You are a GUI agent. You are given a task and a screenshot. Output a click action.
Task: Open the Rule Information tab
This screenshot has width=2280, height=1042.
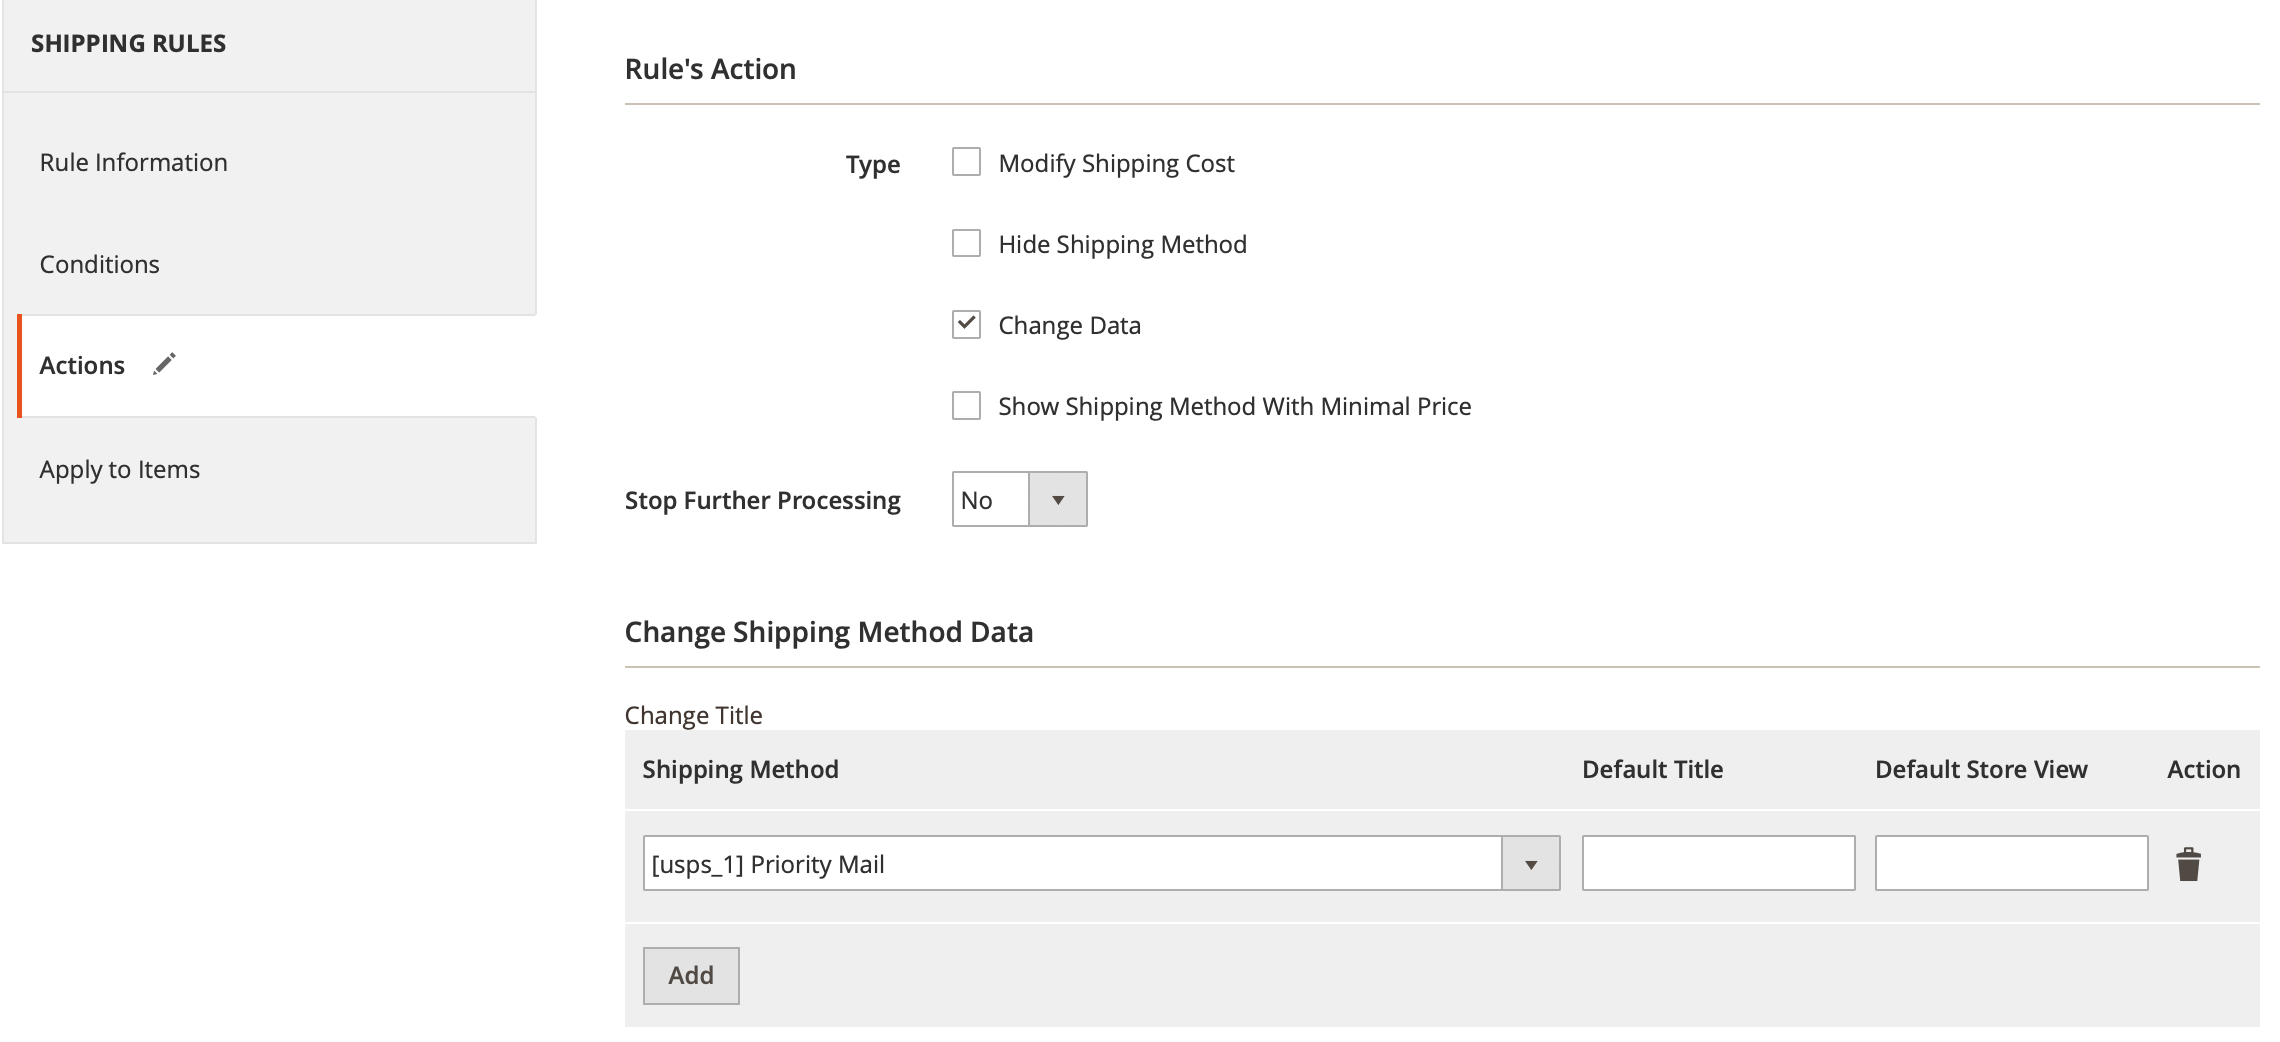[x=134, y=162]
